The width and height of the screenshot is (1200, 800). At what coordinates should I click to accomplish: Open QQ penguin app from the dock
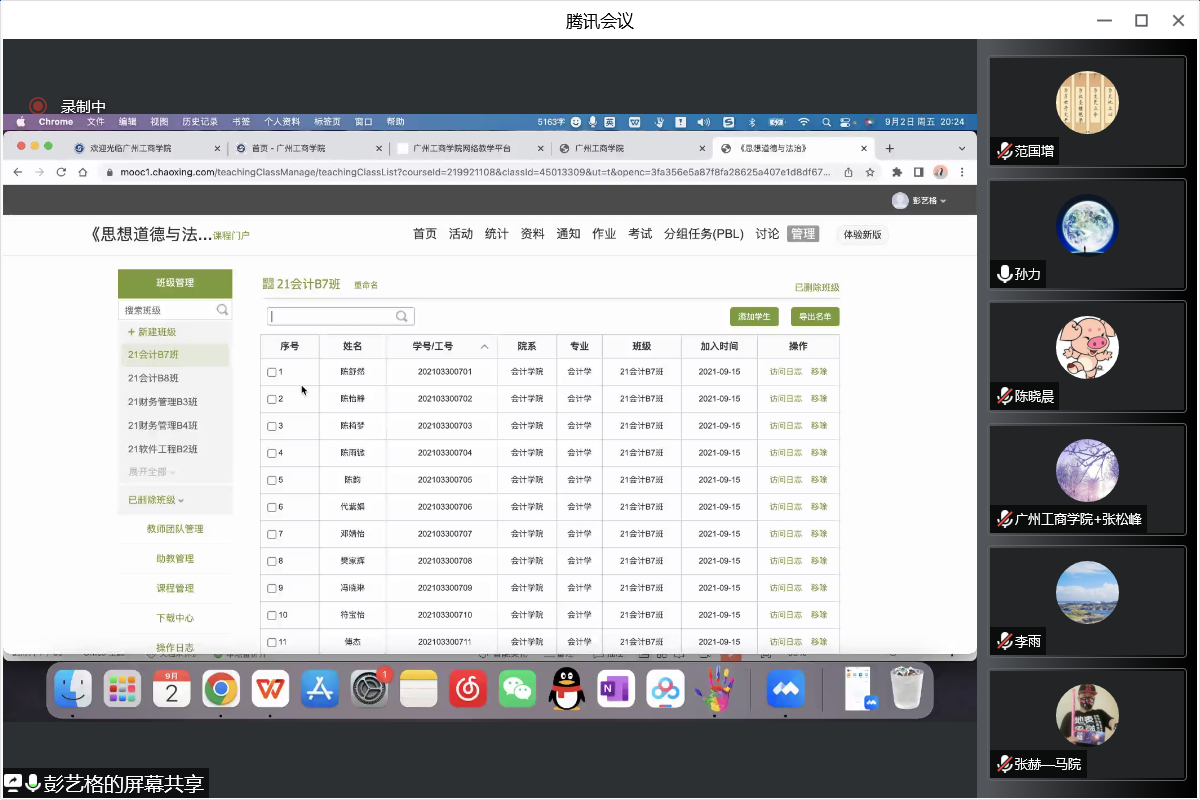[x=566, y=689]
